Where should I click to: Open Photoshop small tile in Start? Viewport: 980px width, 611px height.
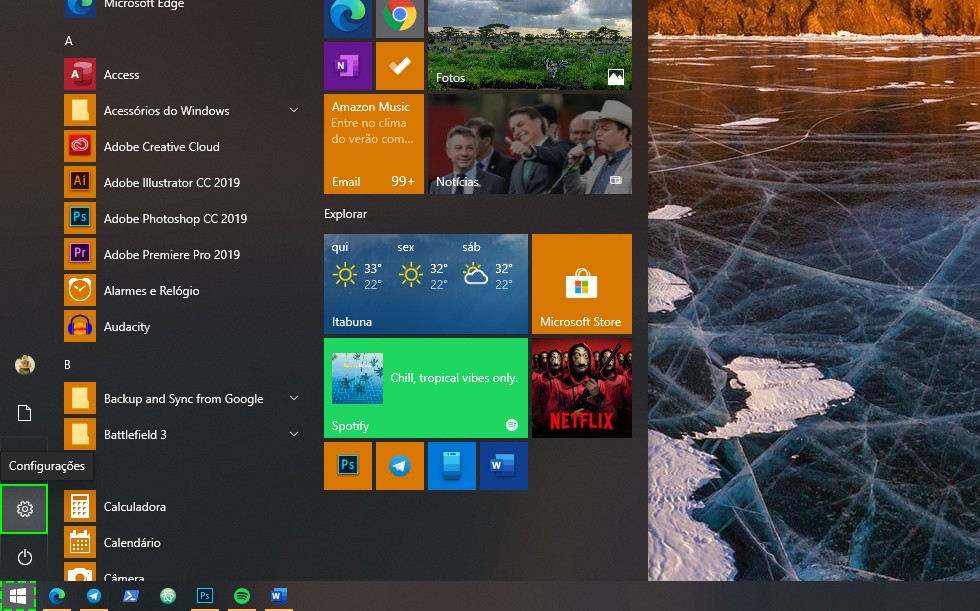pyautogui.click(x=348, y=465)
